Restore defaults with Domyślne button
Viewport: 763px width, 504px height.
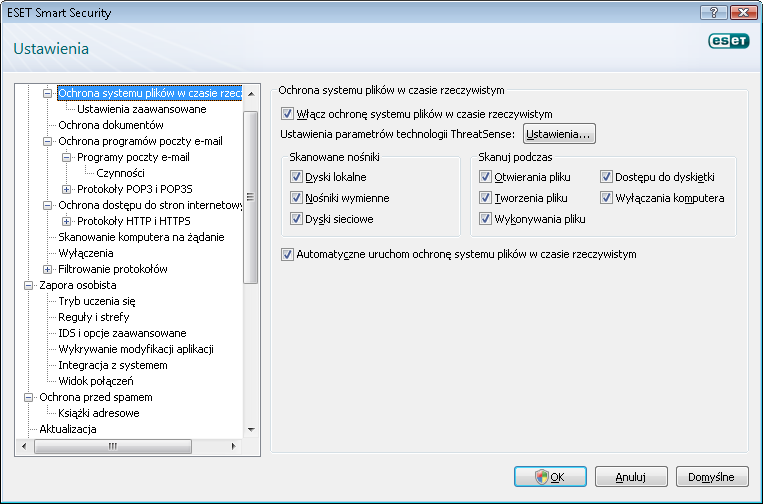point(712,477)
